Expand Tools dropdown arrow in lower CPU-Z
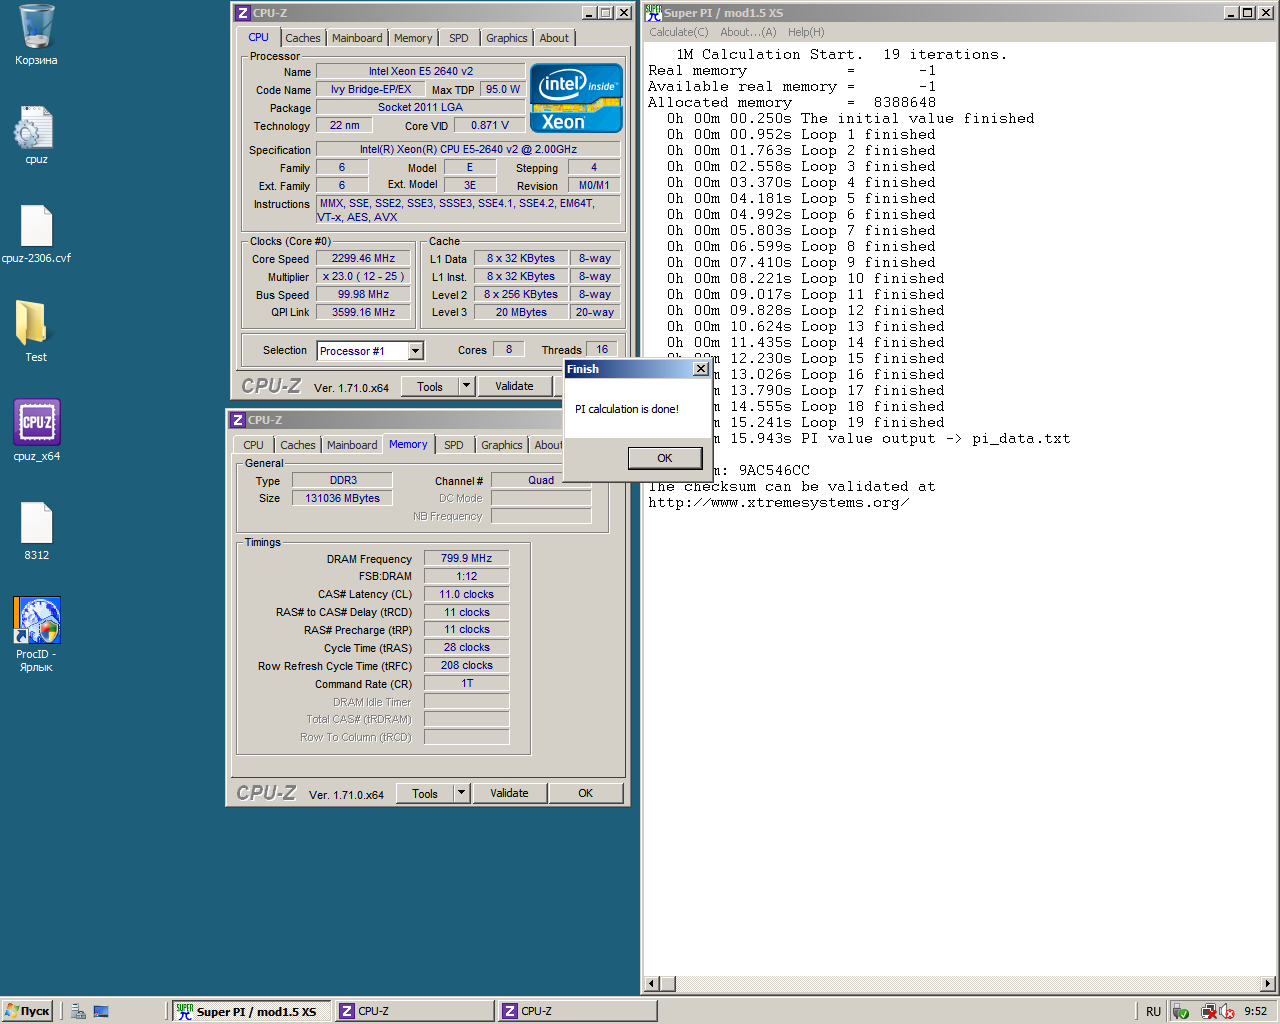This screenshot has height=1024, width=1280. (461, 793)
